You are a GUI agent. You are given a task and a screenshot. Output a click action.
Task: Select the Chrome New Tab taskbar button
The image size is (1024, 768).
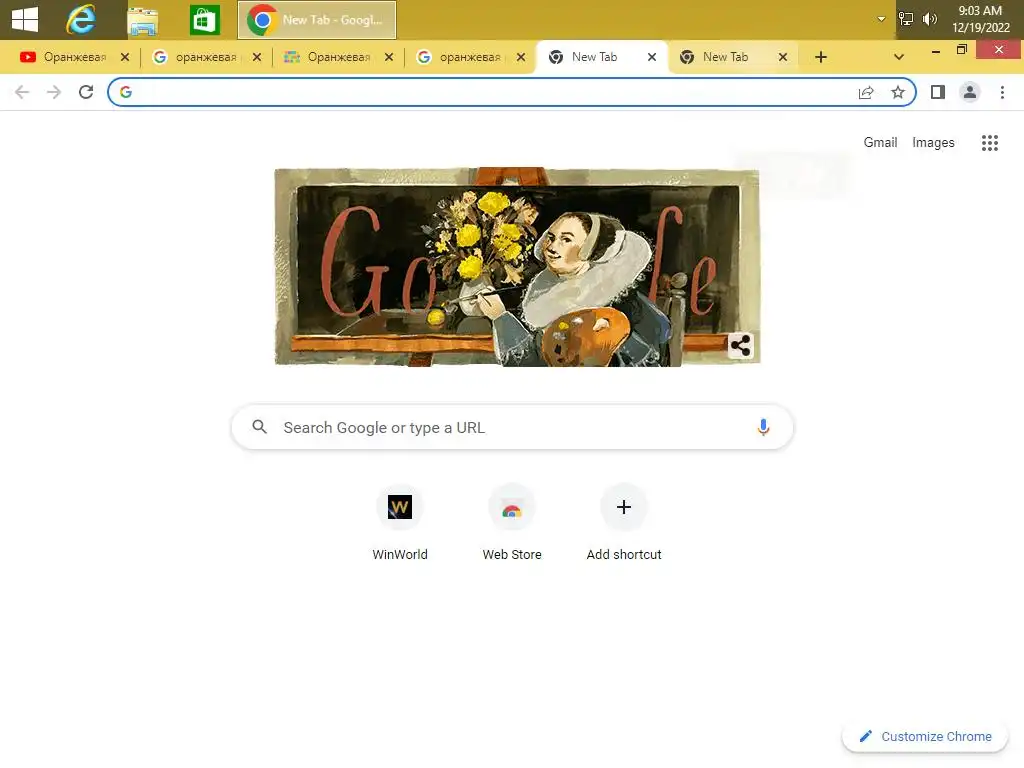coord(317,20)
